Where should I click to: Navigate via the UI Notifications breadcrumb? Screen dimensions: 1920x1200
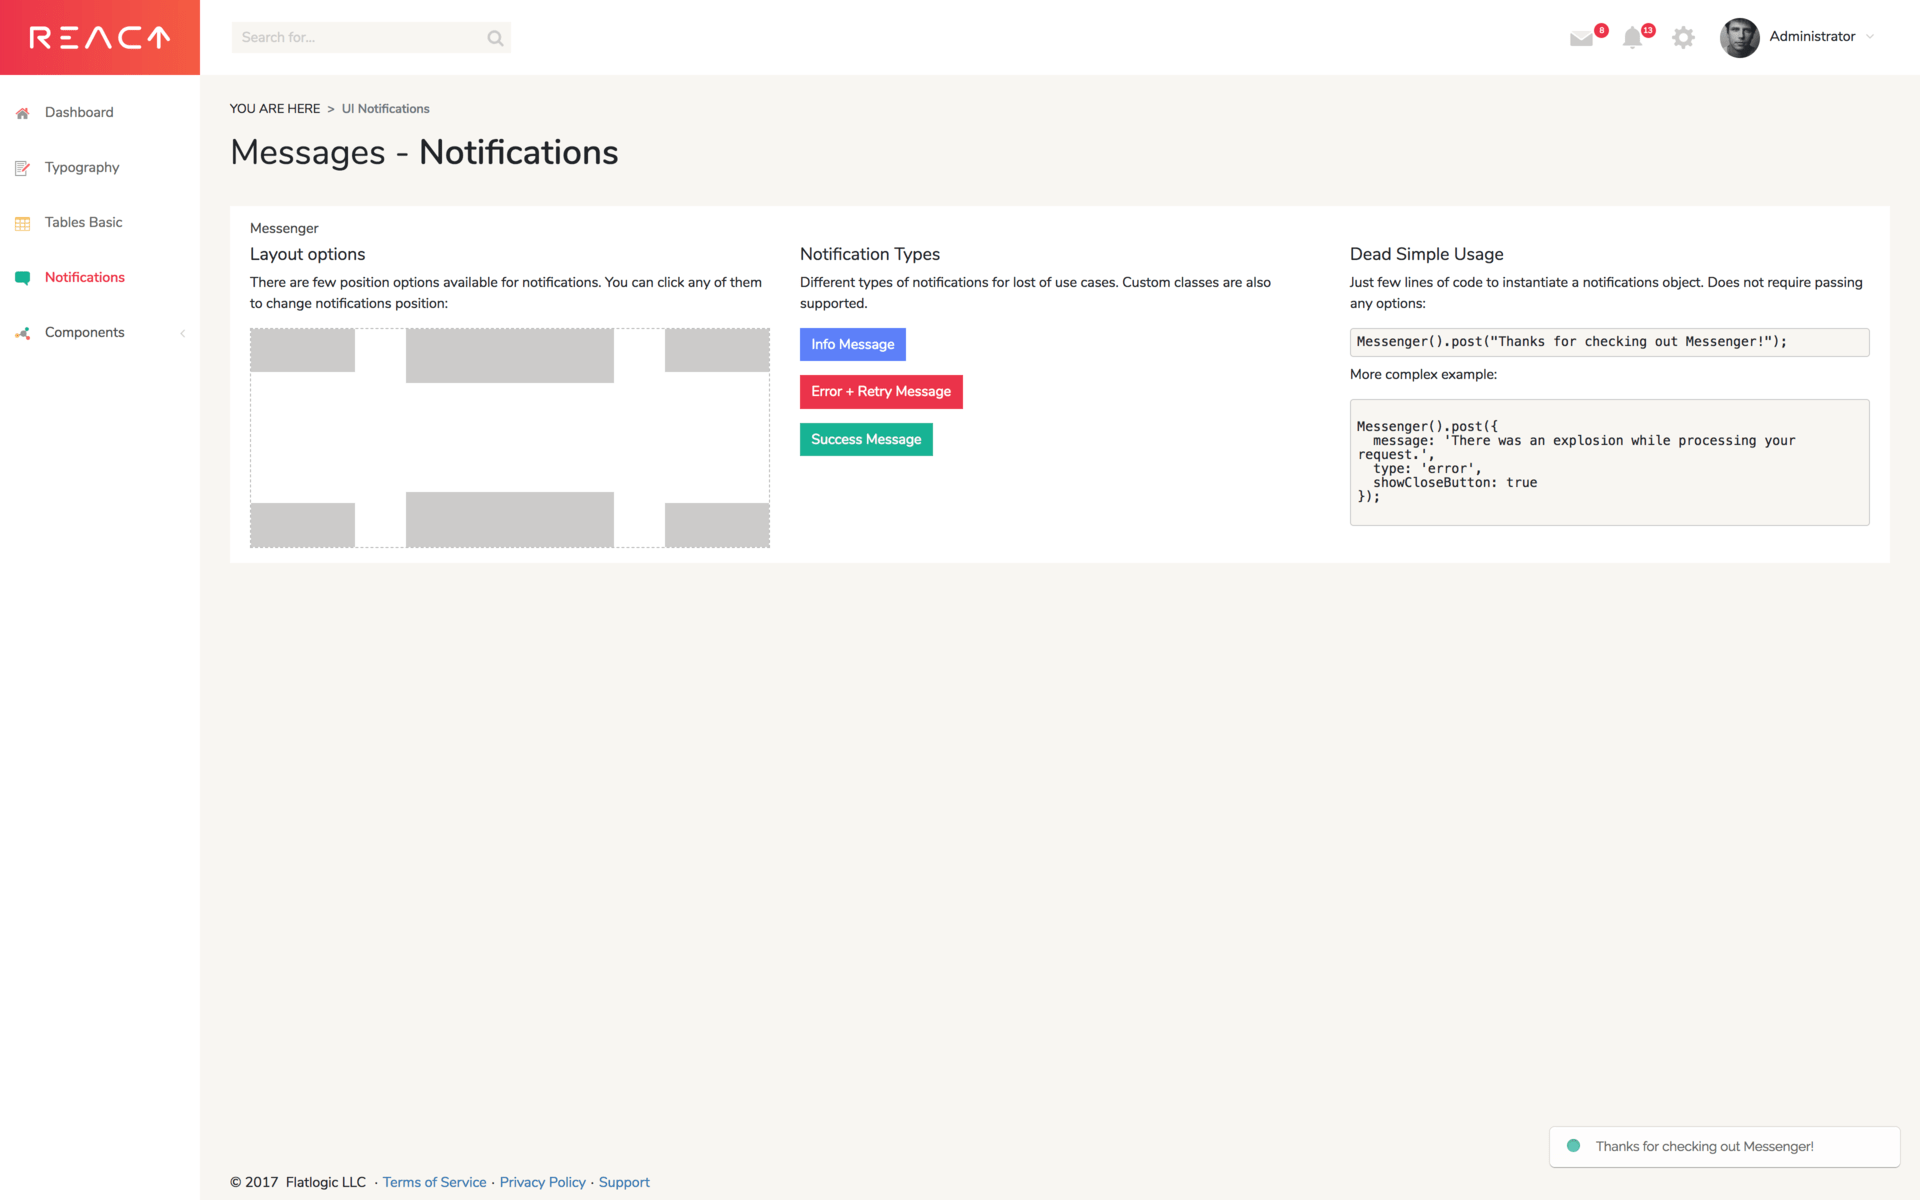pos(385,108)
